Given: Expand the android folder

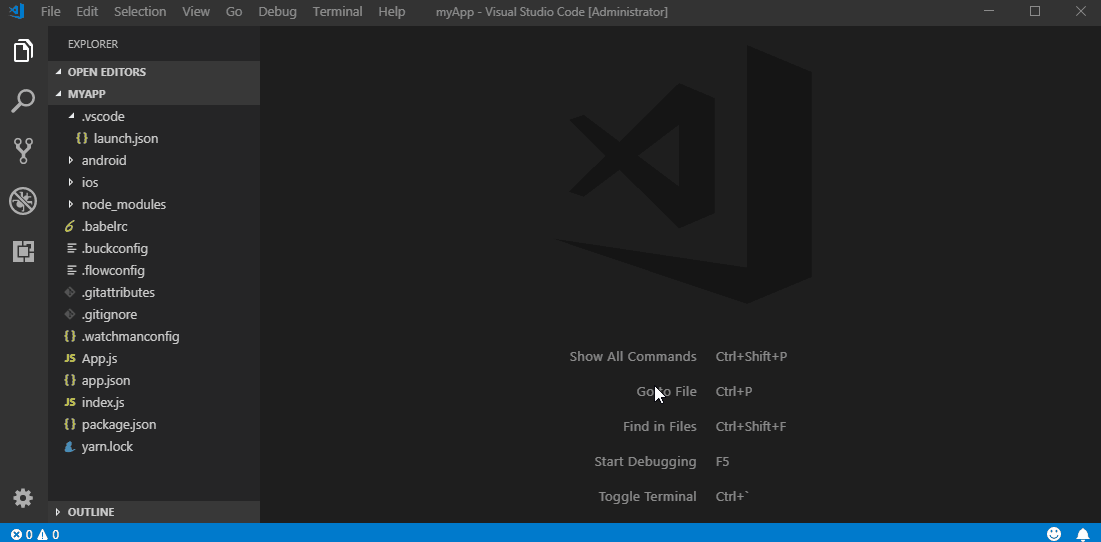Looking at the screenshot, I should coord(70,160).
